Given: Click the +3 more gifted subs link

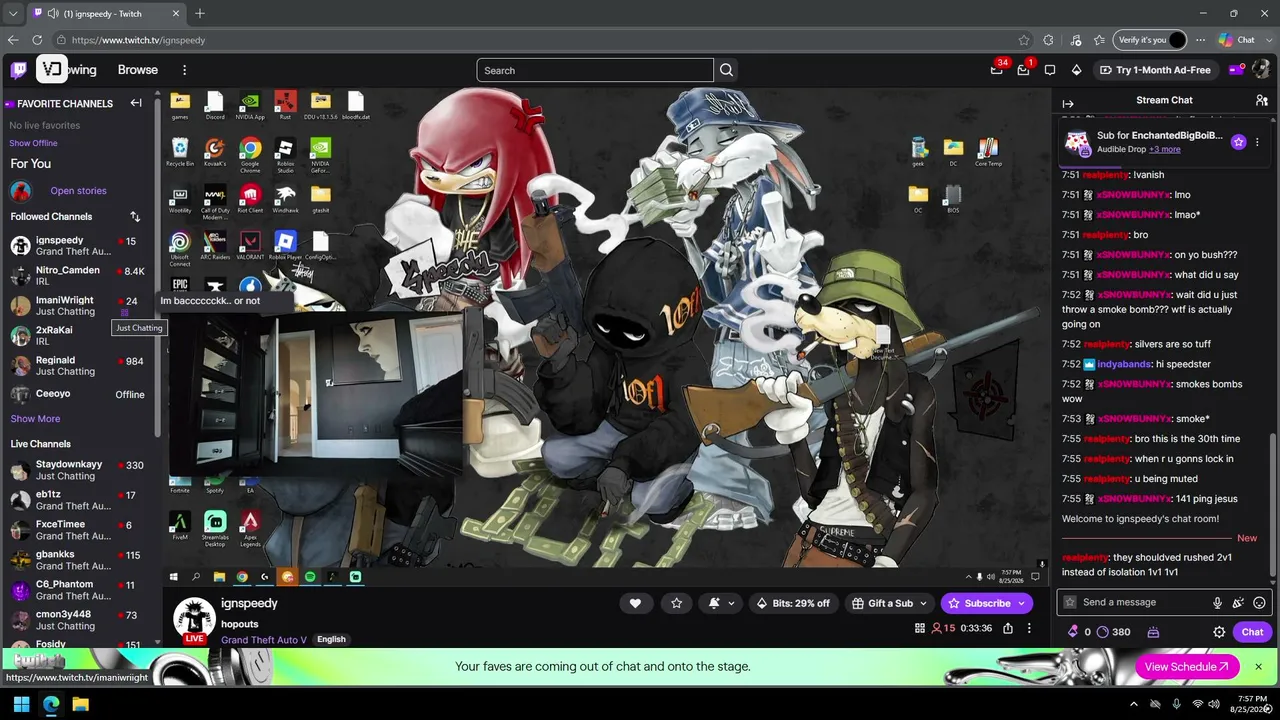Looking at the screenshot, I should [1164, 150].
